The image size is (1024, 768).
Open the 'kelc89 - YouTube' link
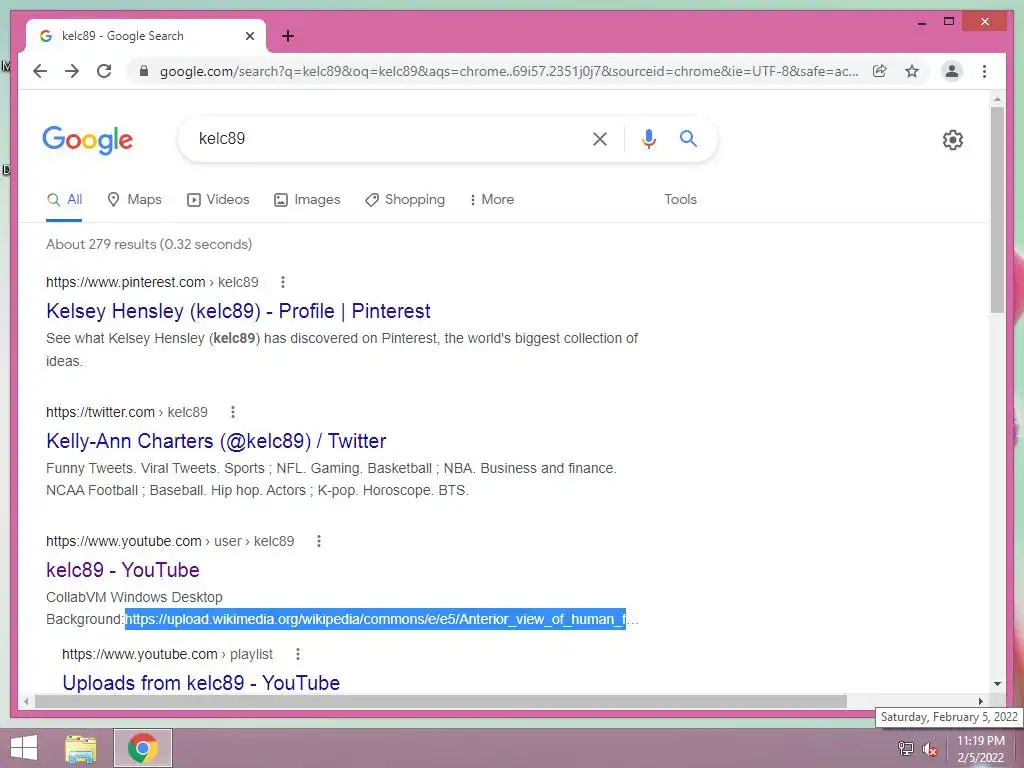click(123, 570)
